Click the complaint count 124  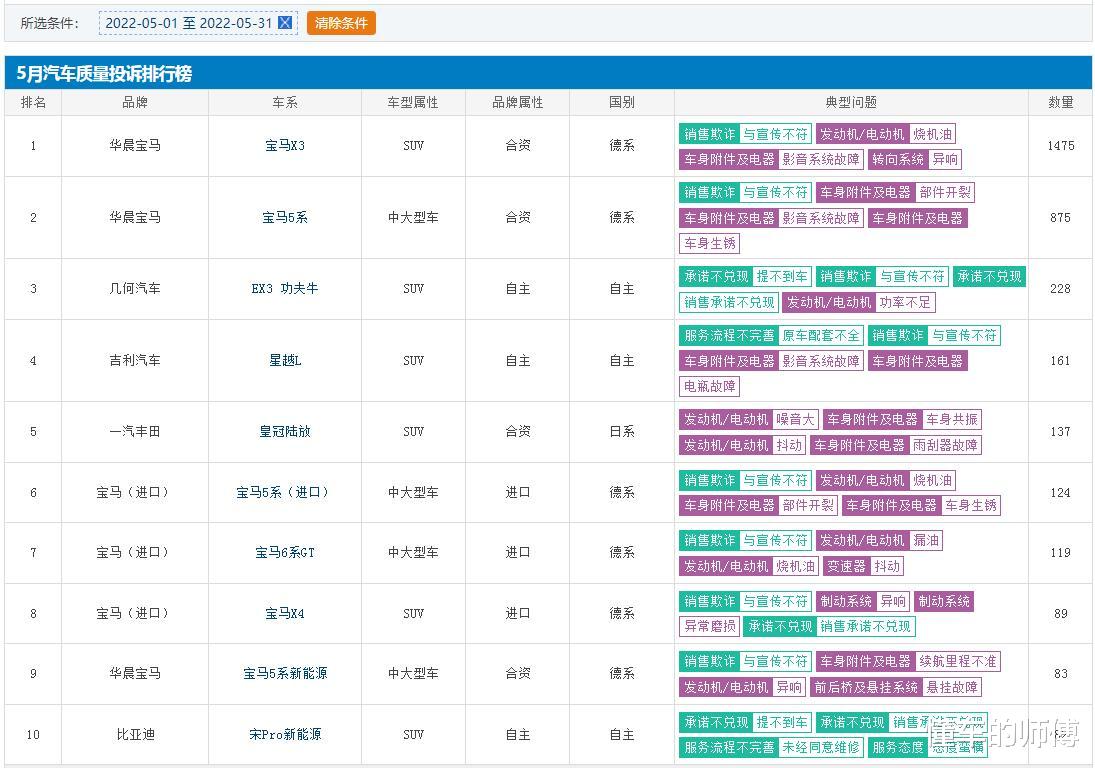click(1061, 492)
